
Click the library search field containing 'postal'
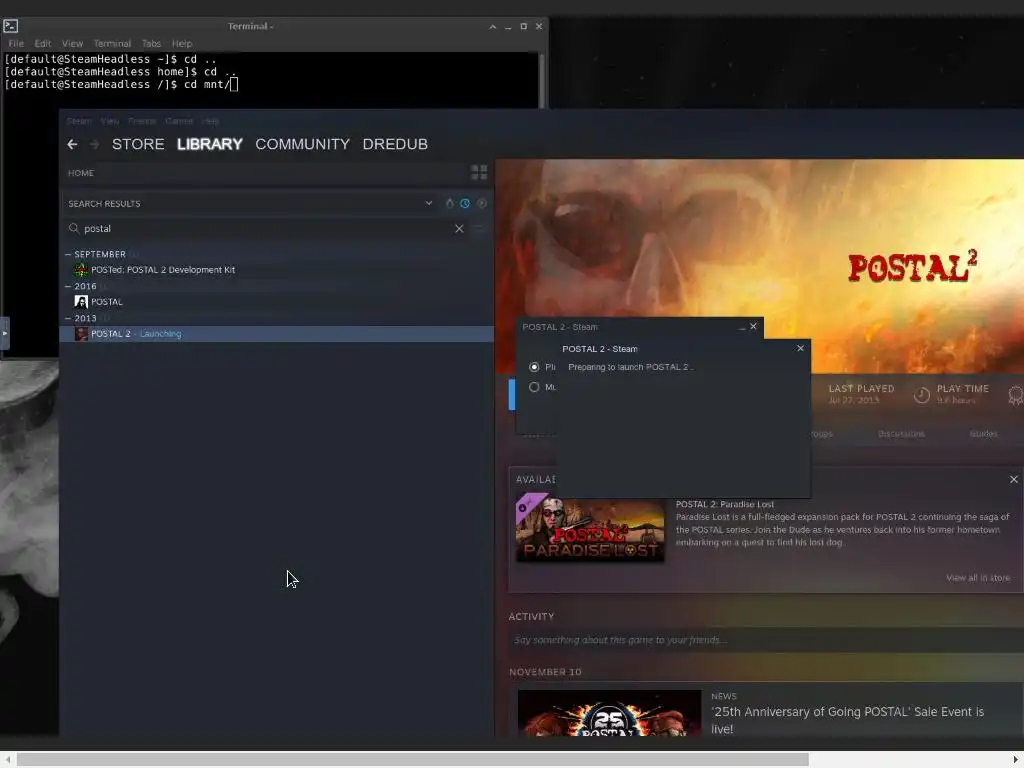(x=266, y=229)
